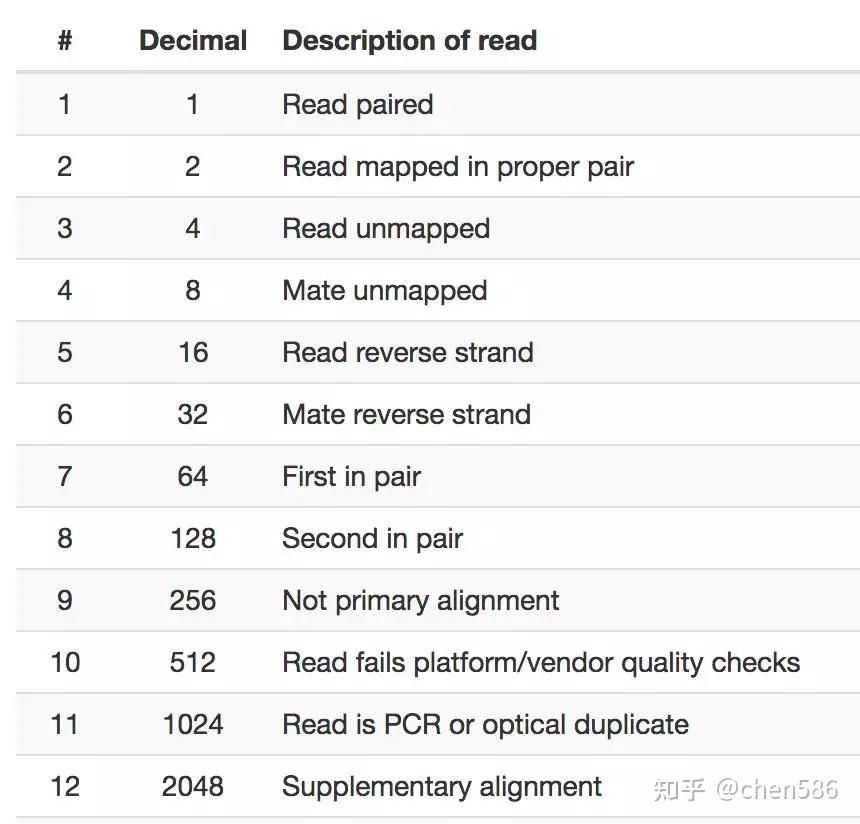Screen dimensions: 860x824
Task: Click the 'First in pair' description
Action: [x=351, y=476]
